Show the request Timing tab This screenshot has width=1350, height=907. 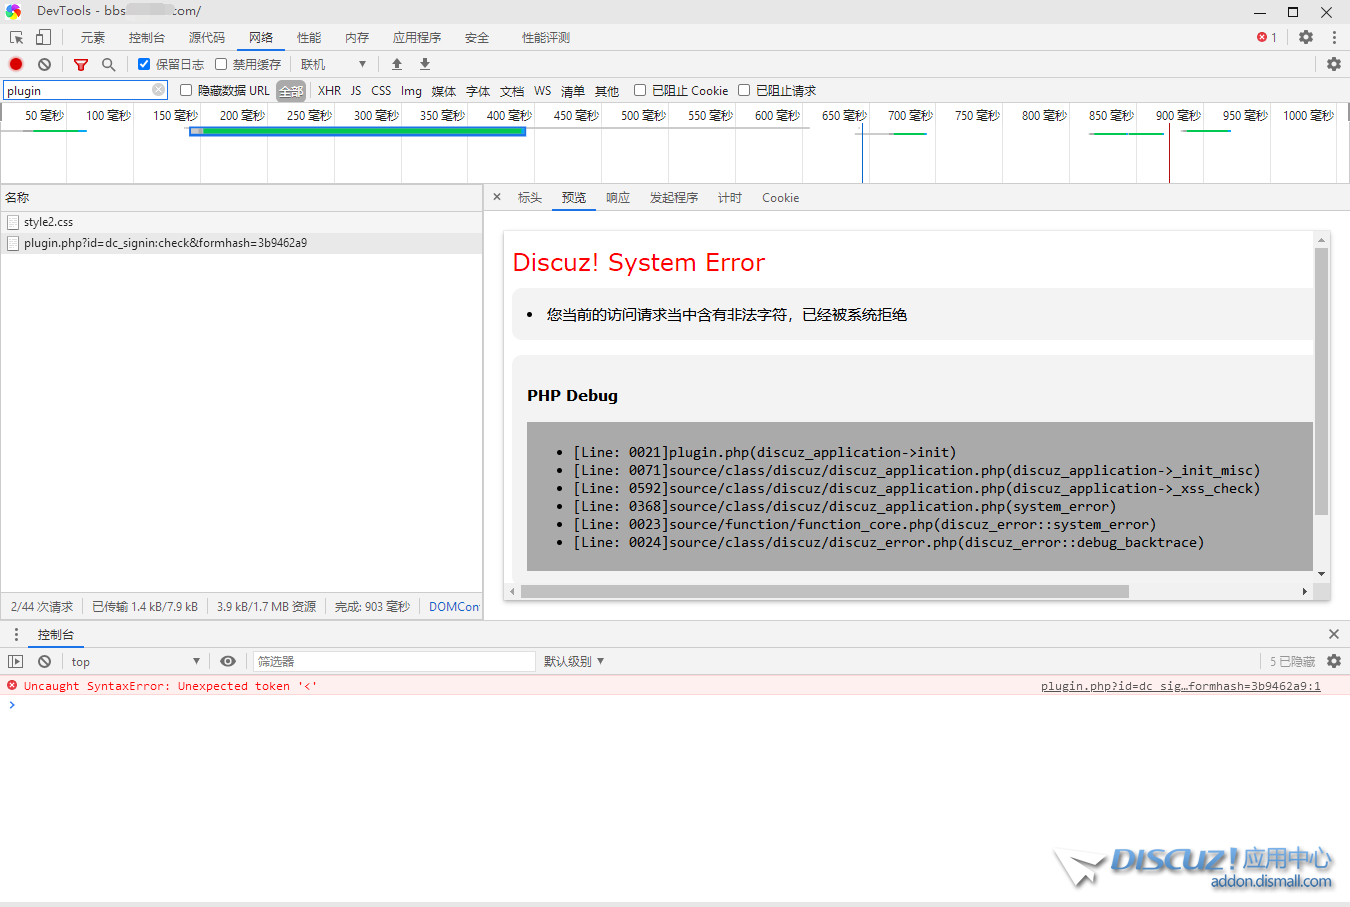(730, 197)
